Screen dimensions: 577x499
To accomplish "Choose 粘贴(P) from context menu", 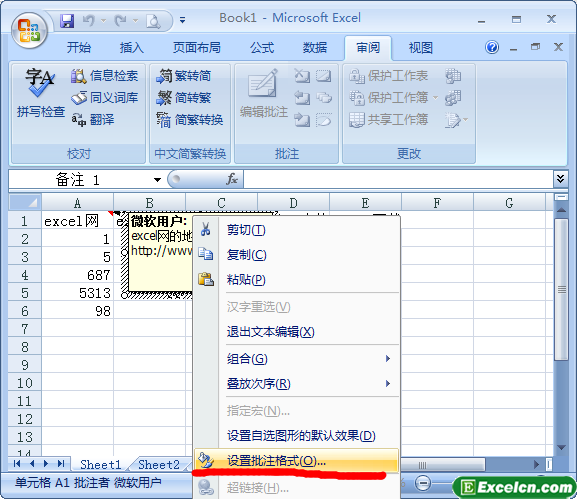I will coord(297,280).
